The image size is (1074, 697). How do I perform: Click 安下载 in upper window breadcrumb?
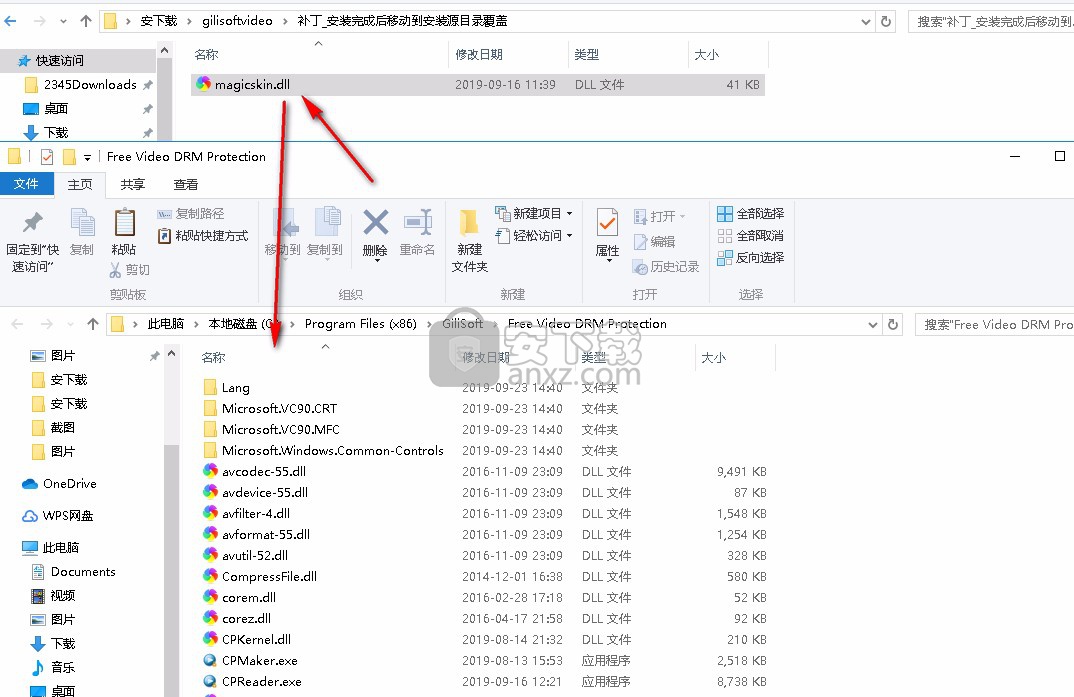159,21
